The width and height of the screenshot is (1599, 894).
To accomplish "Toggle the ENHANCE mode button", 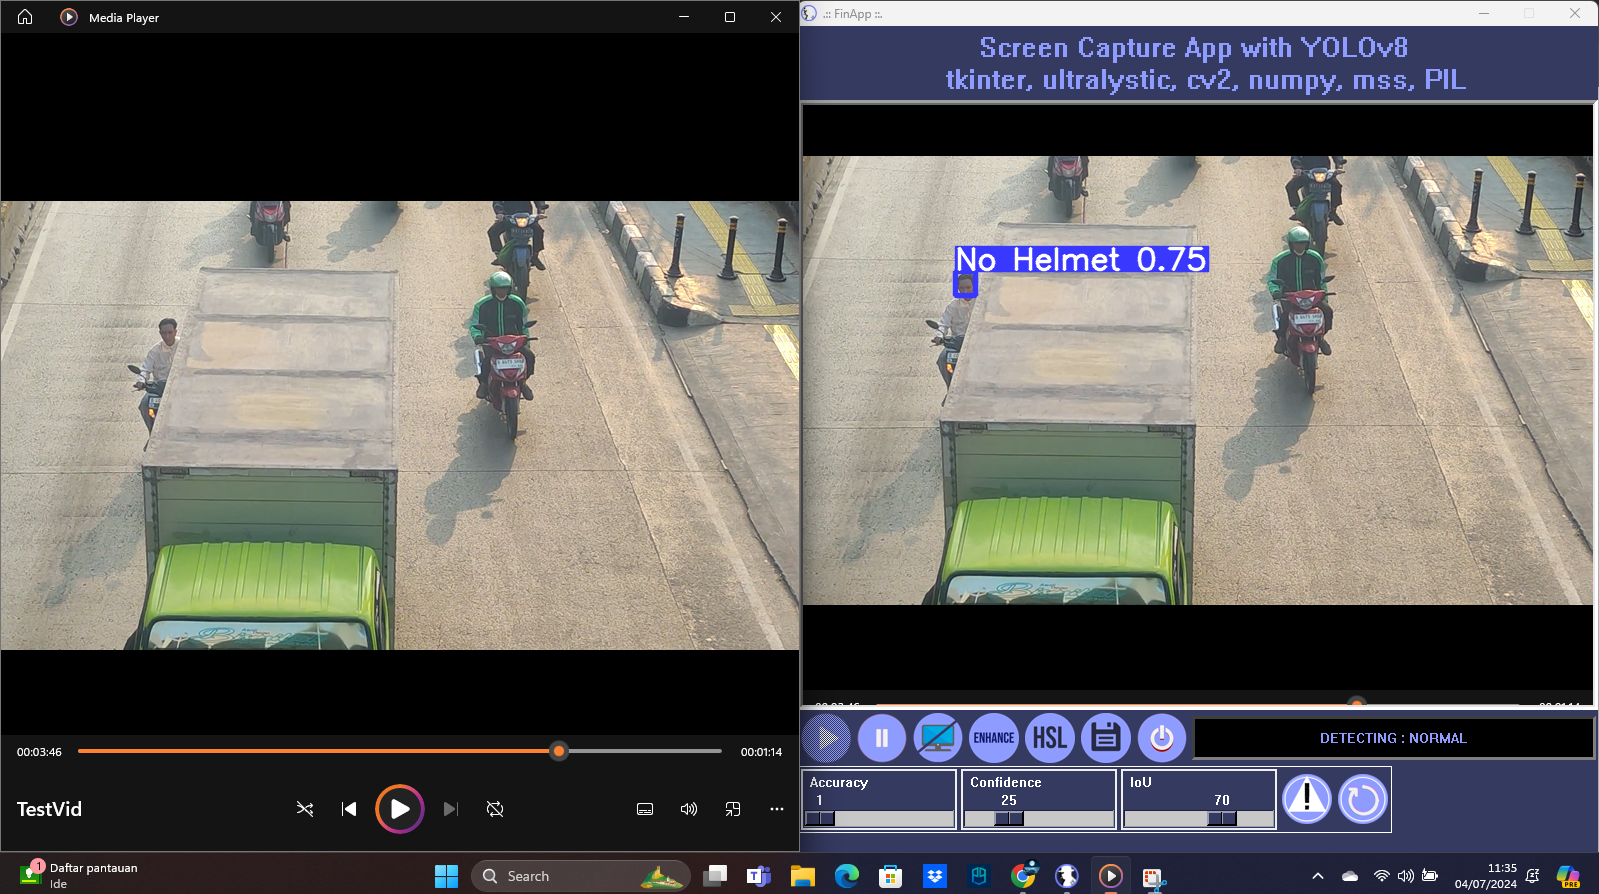I will (994, 738).
